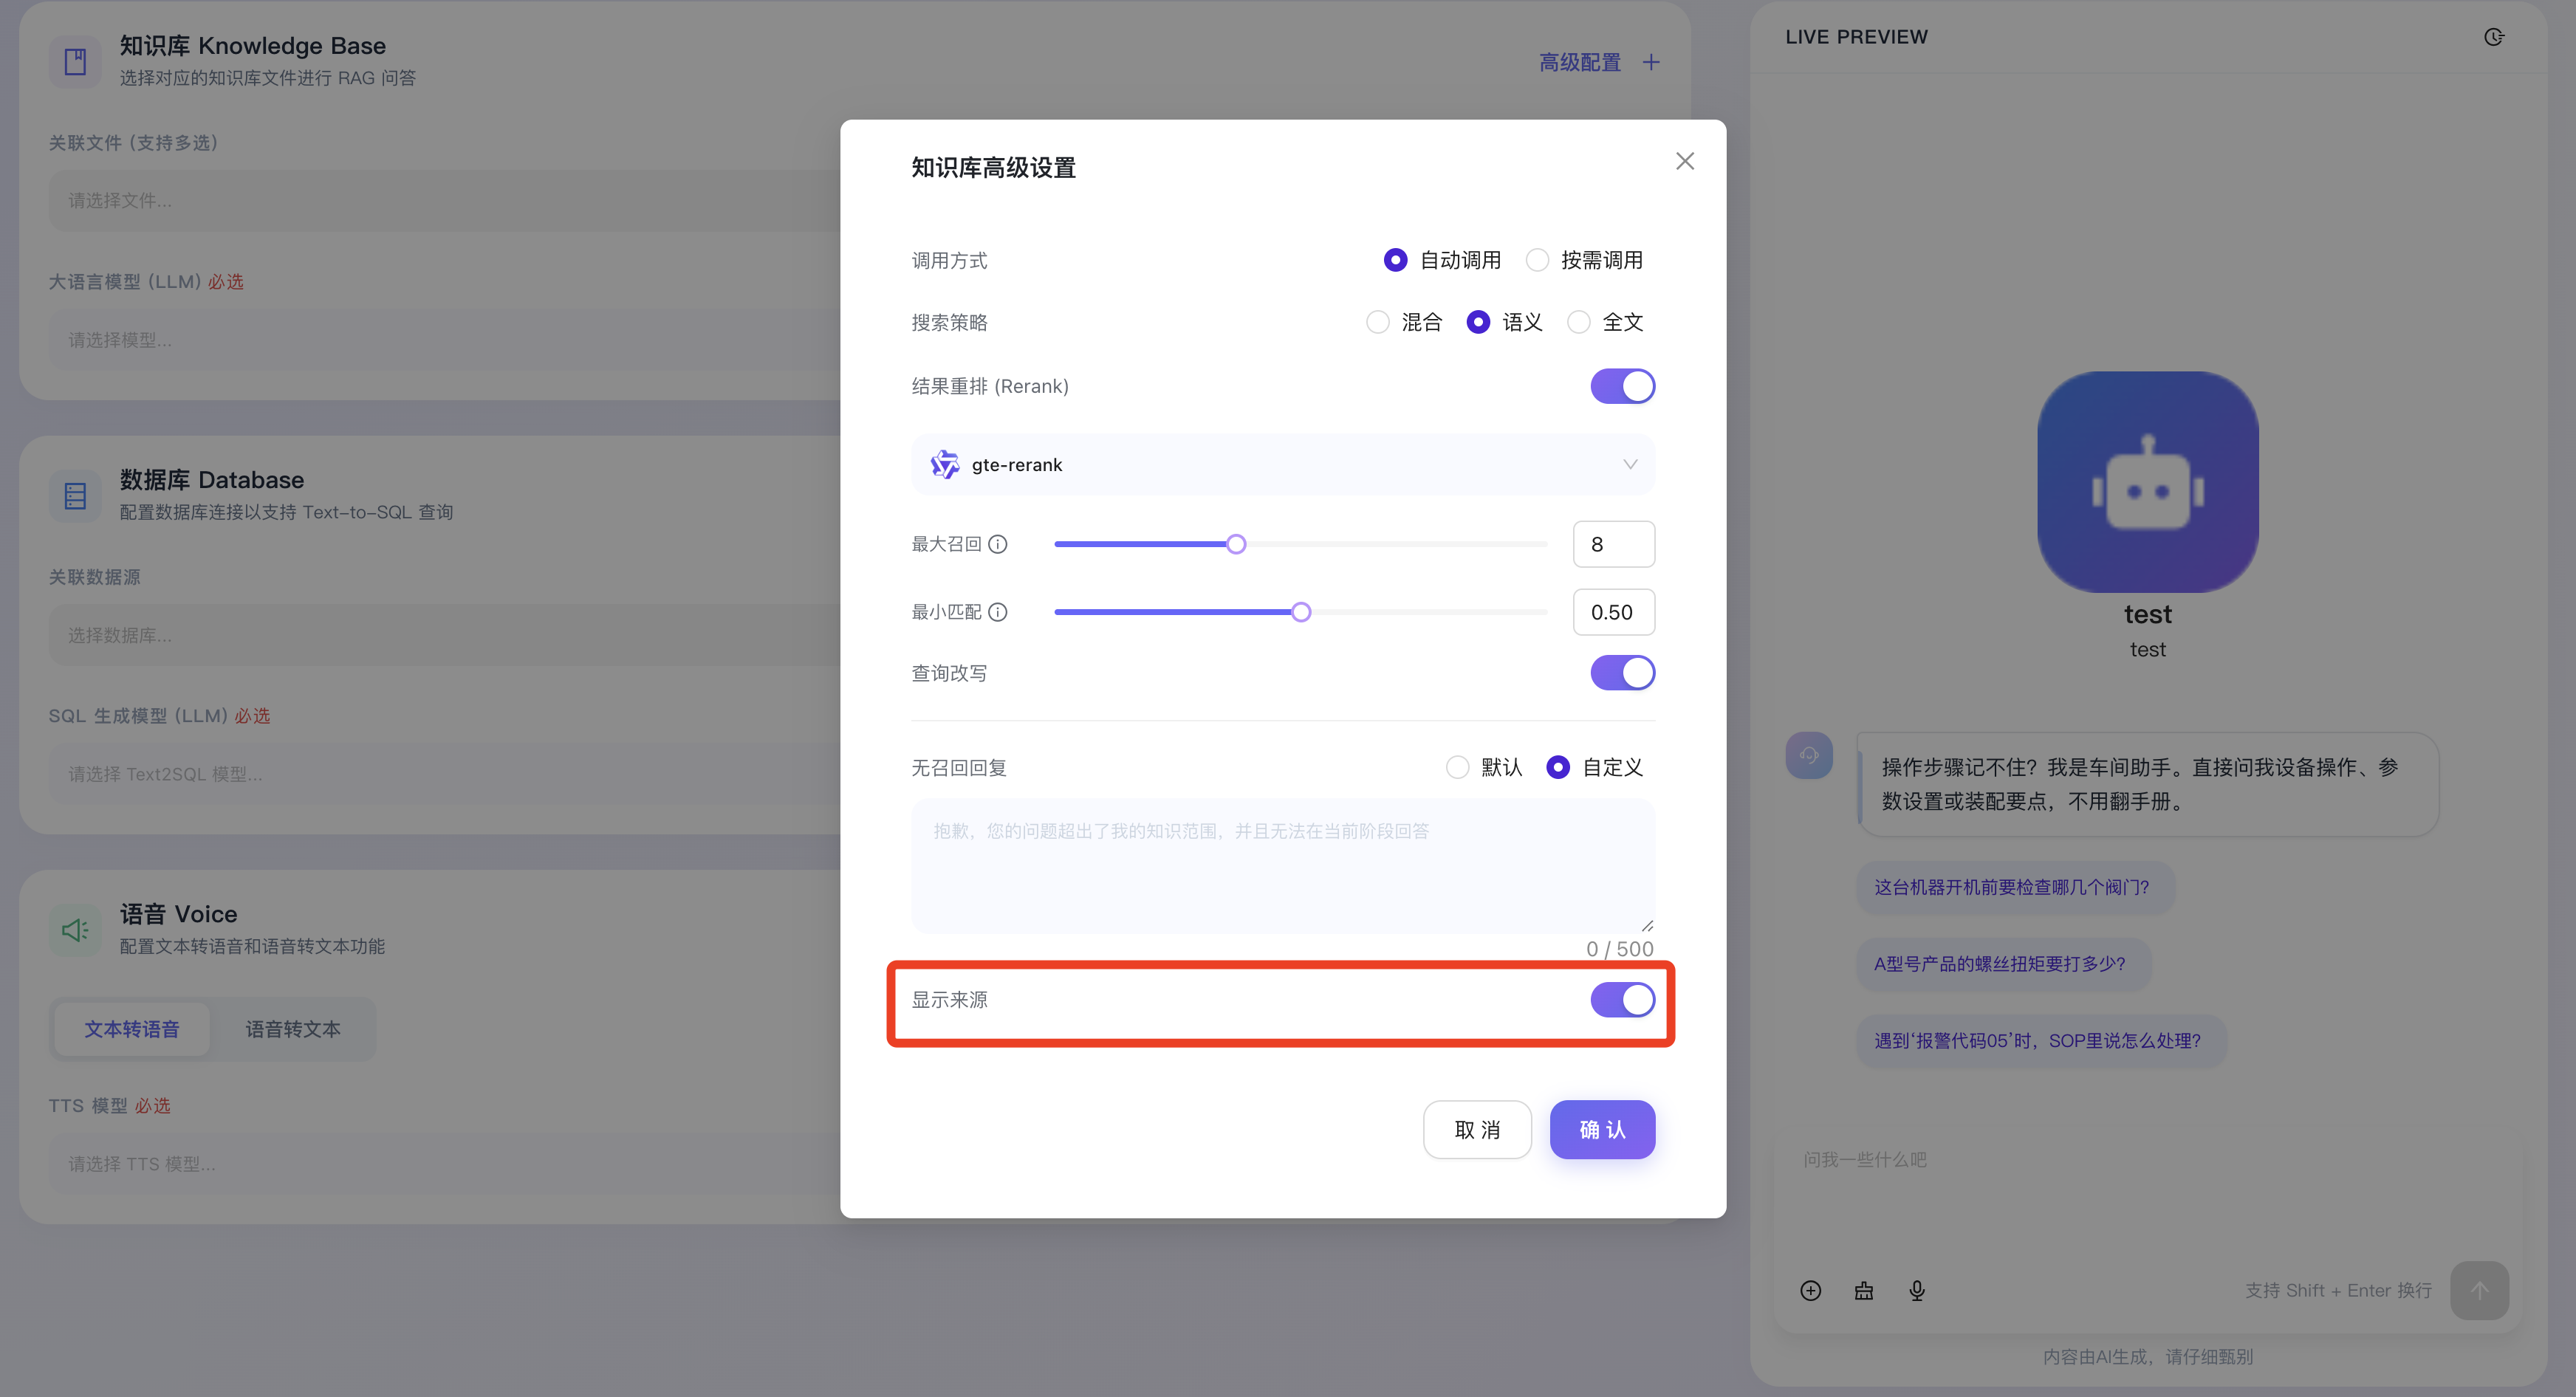Click info icon next to 最小匹配

pos(997,612)
